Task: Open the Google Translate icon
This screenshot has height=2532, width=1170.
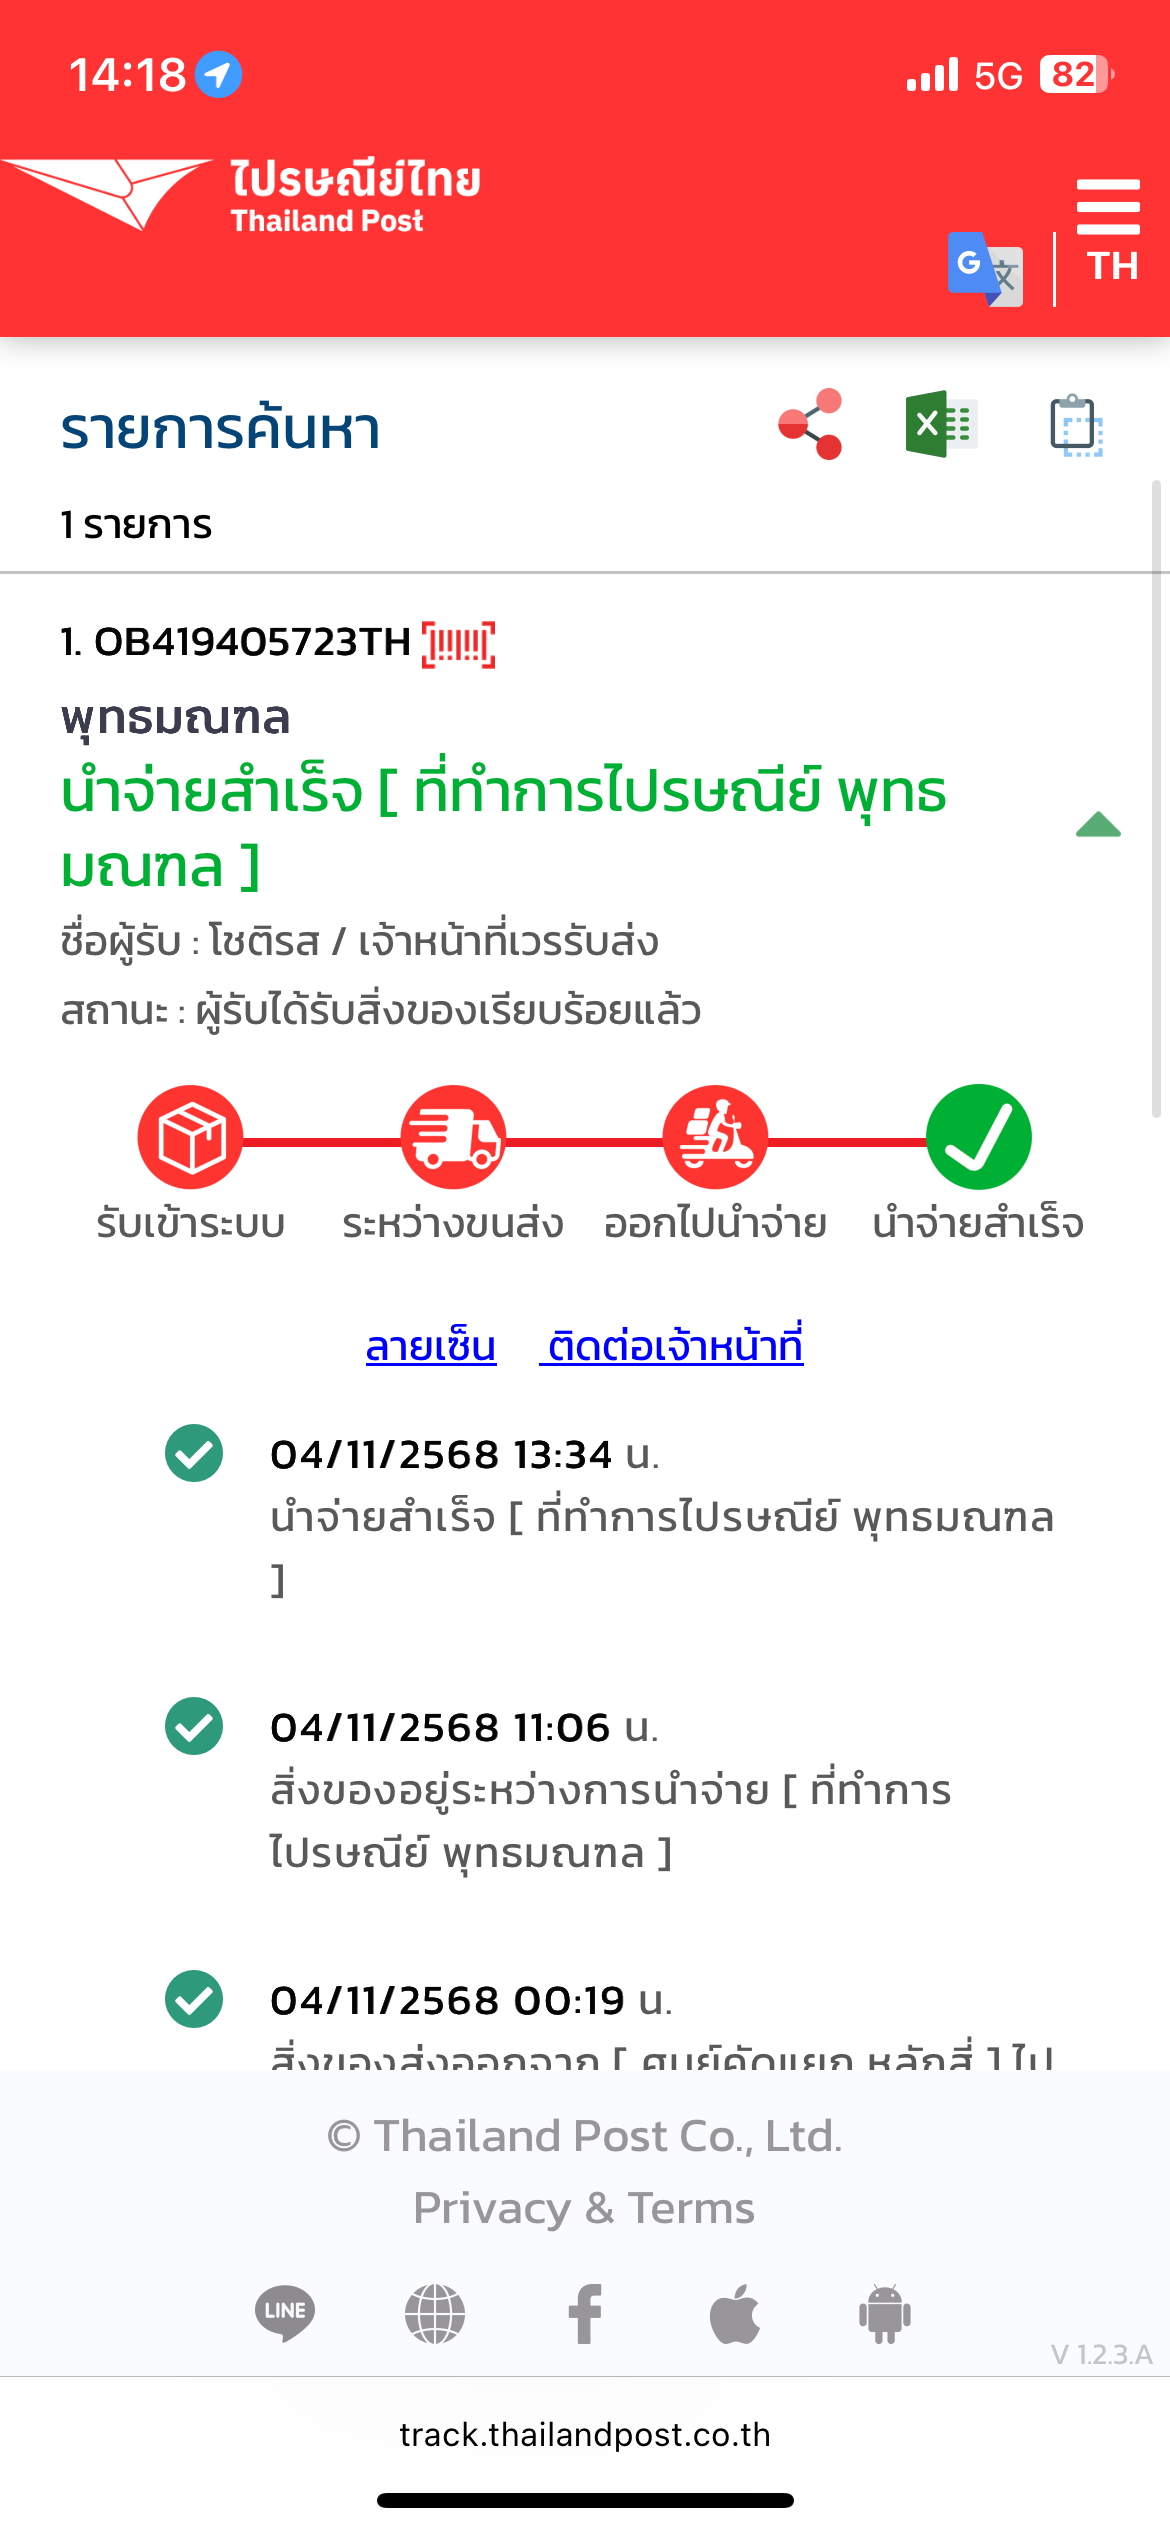Action: [x=984, y=268]
